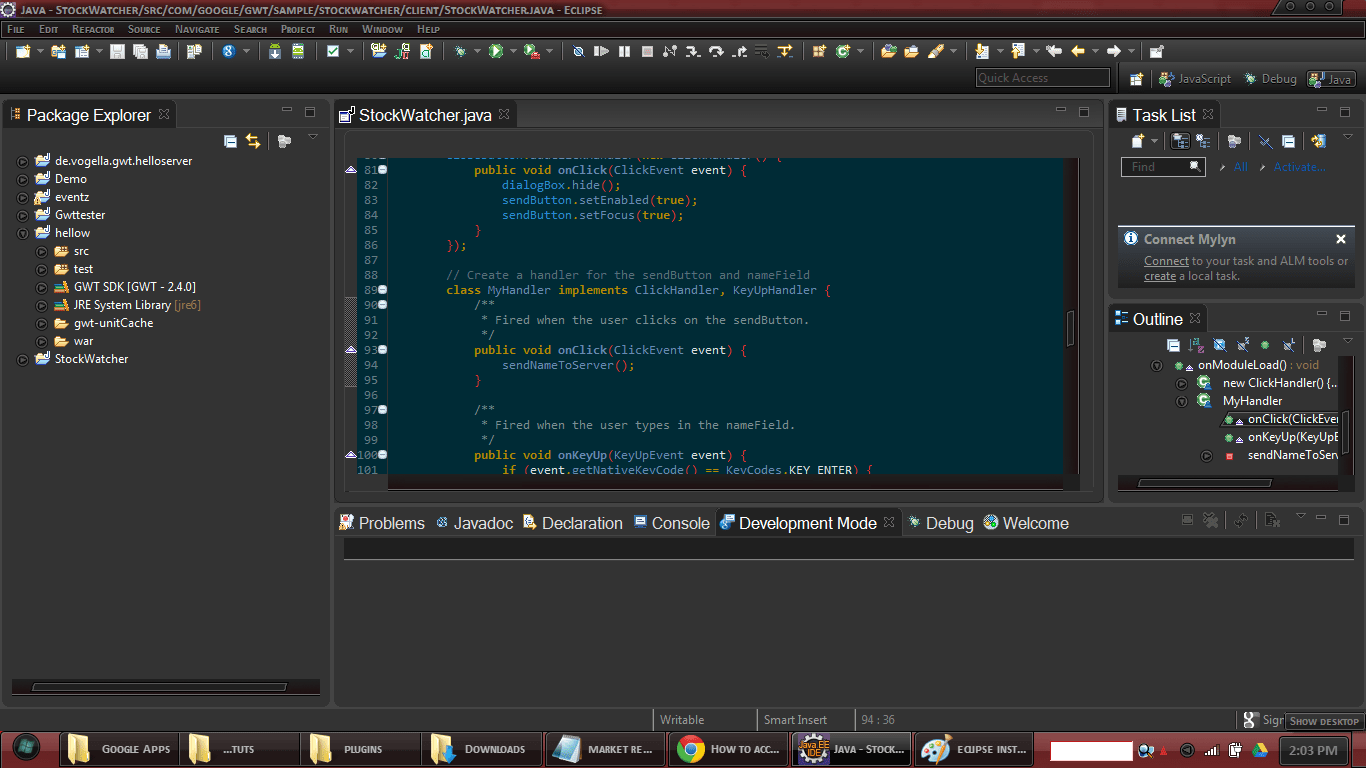Open the Debug button dropdown arrow
Viewport: 1366px width, 768px height.
(477, 51)
